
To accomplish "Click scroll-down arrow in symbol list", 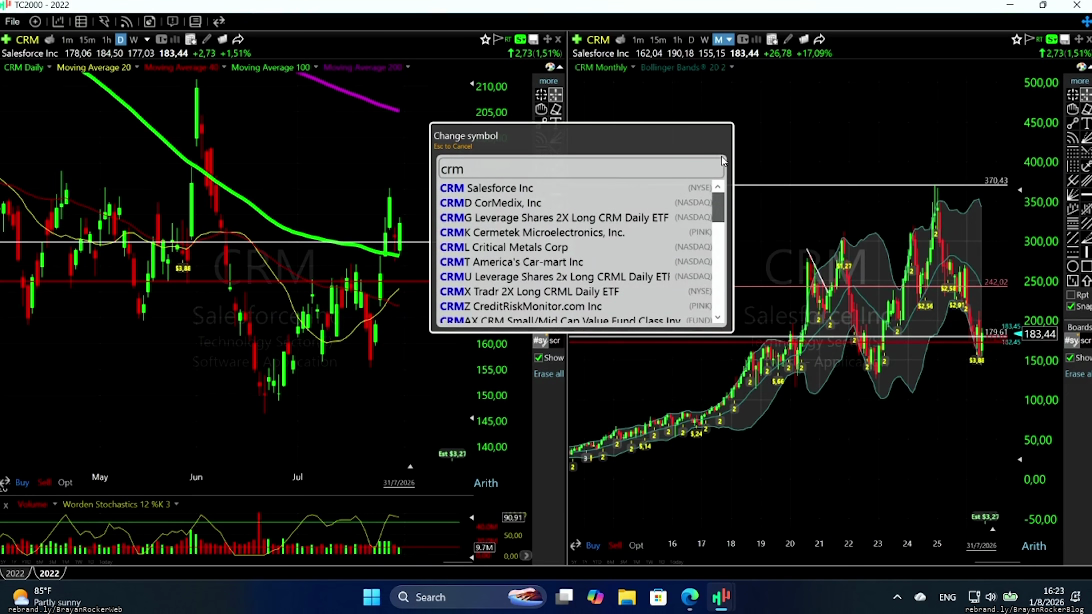I will pos(718,317).
